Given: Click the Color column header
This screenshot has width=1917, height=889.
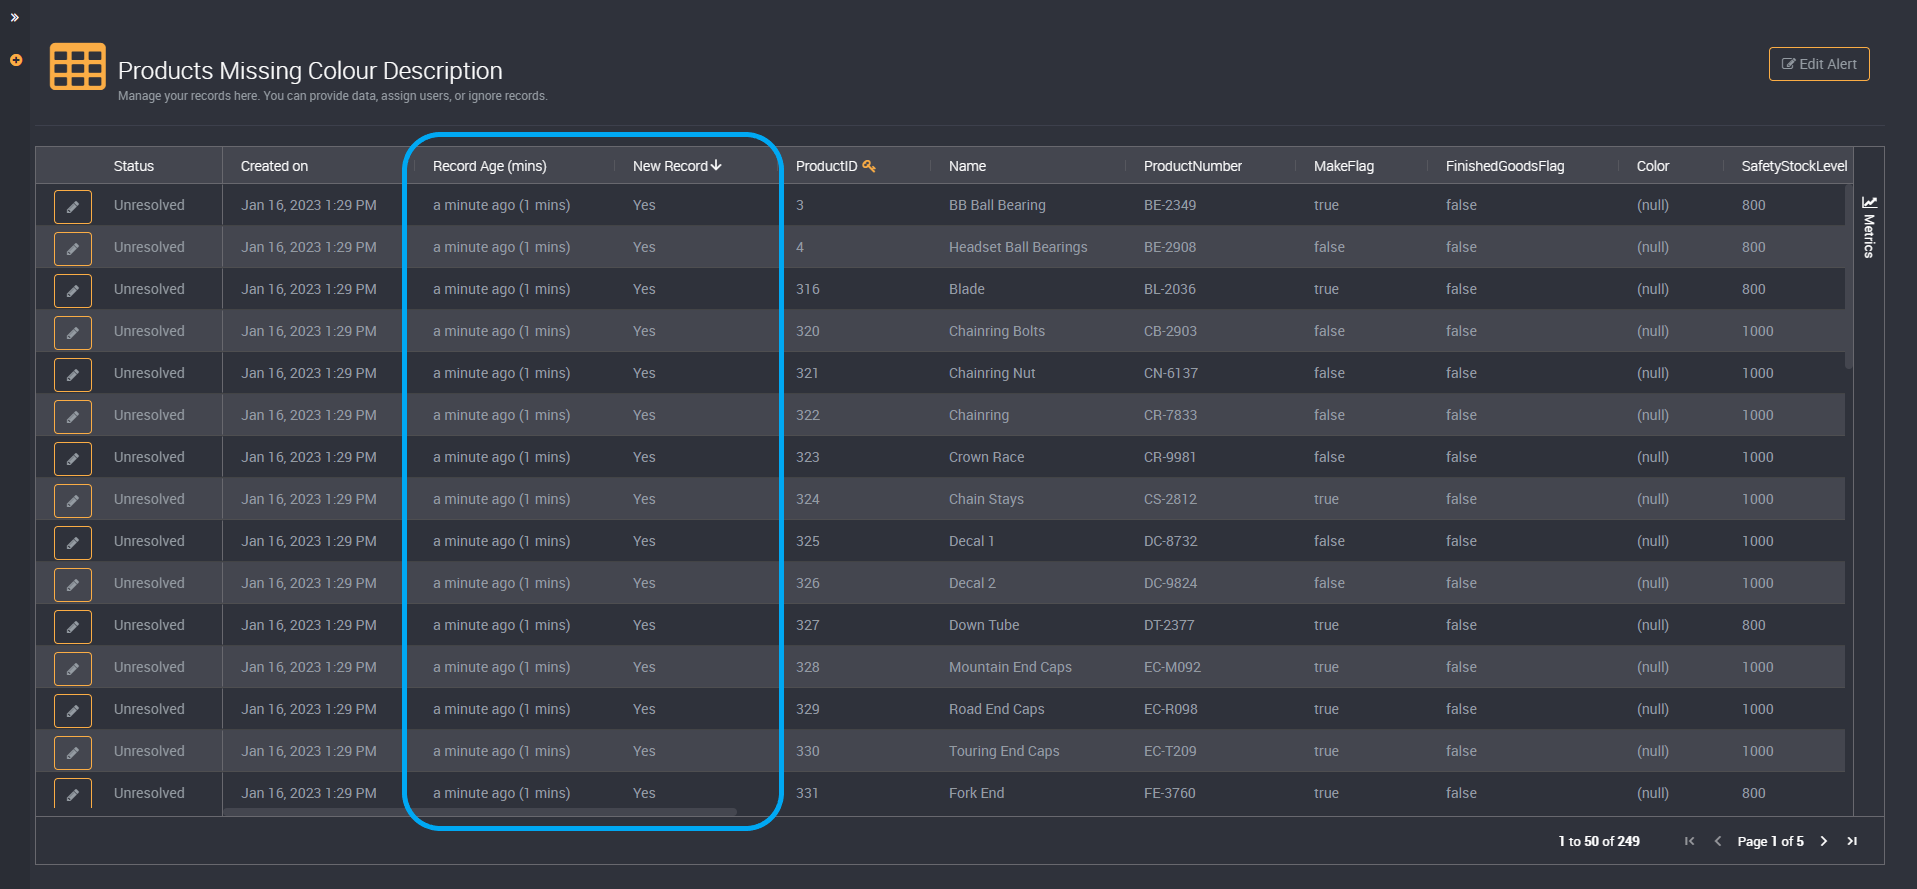Looking at the screenshot, I should pyautogui.click(x=1653, y=166).
